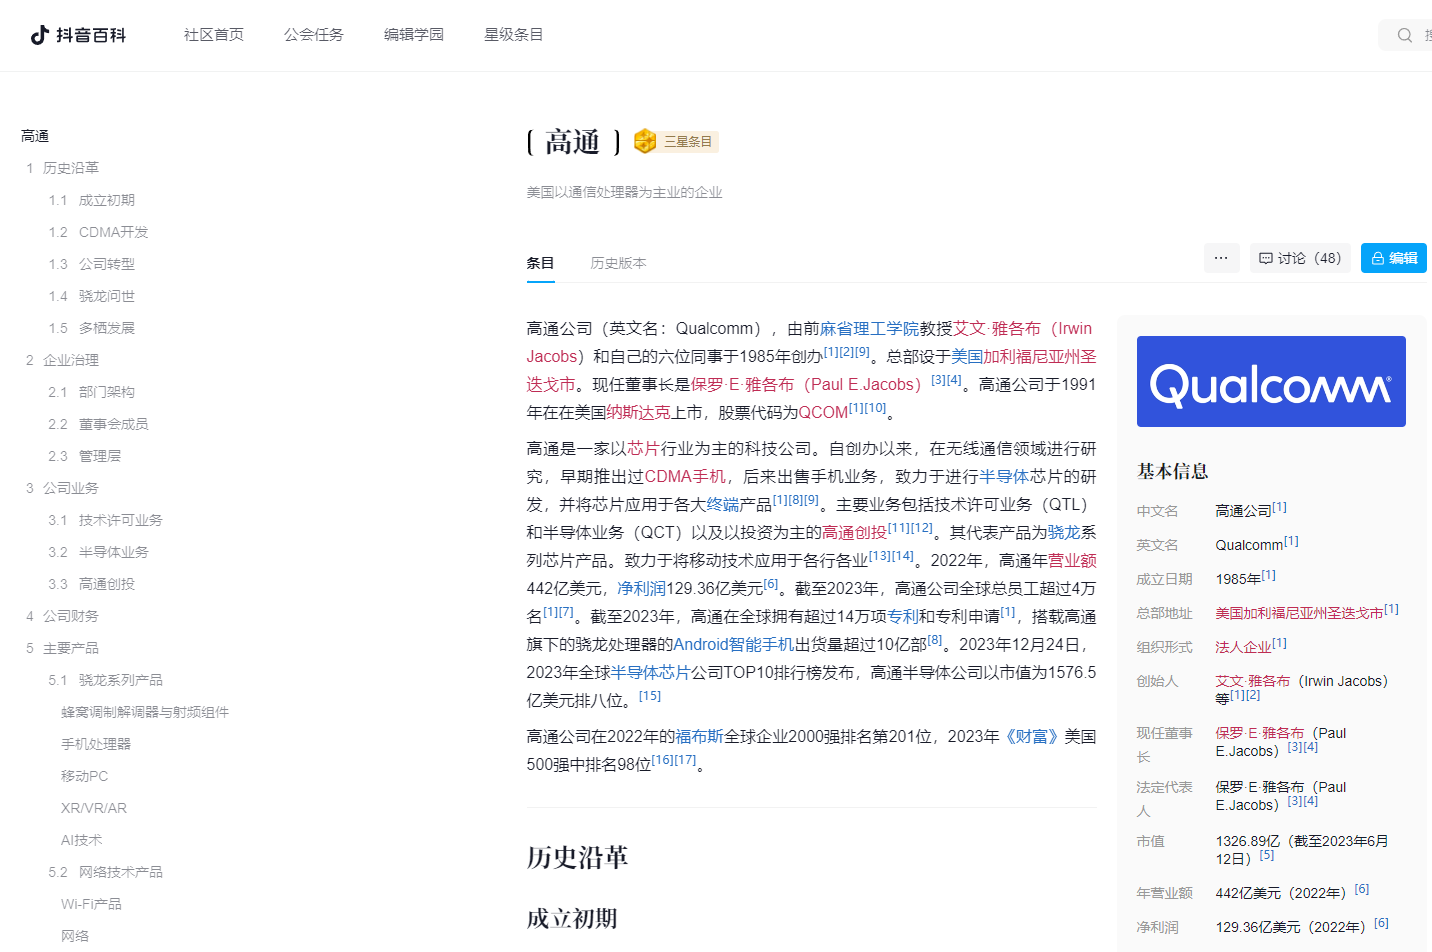
Task: Open the 高通创投 link in the paragraph
Action: (854, 532)
